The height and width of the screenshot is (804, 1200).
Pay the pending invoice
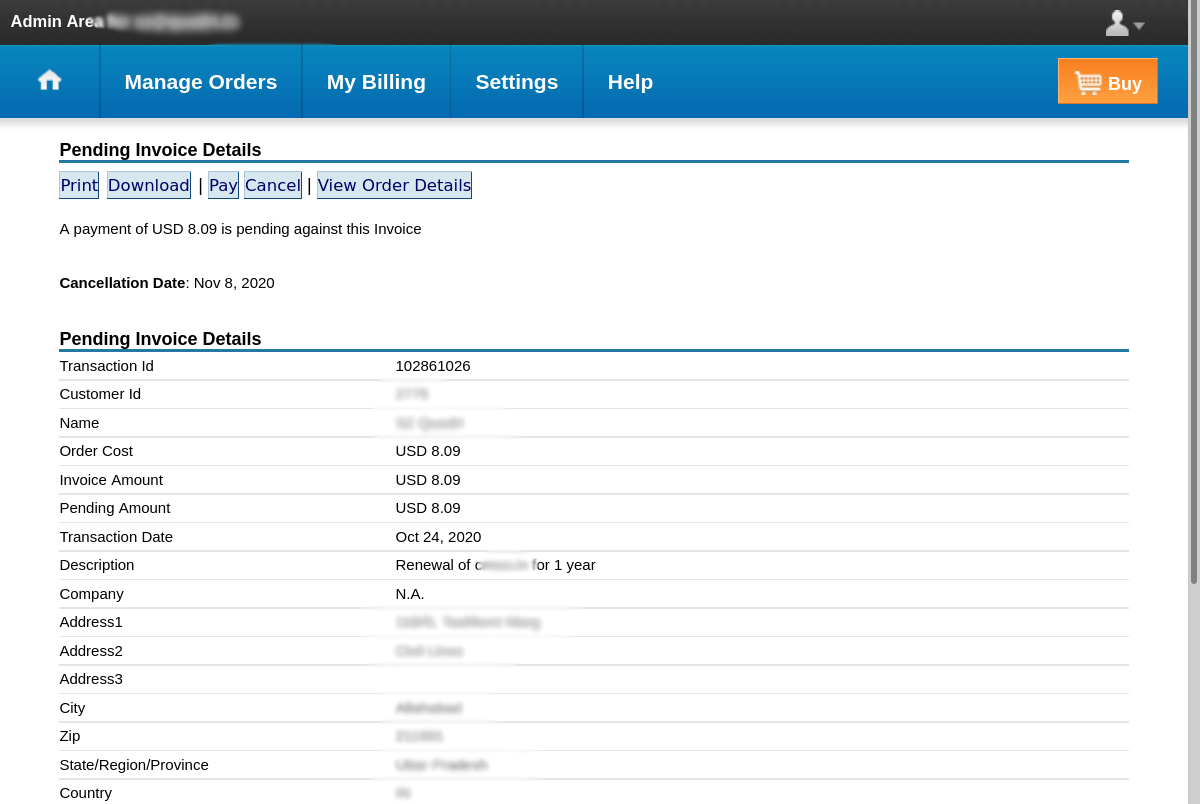click(223, 185)
